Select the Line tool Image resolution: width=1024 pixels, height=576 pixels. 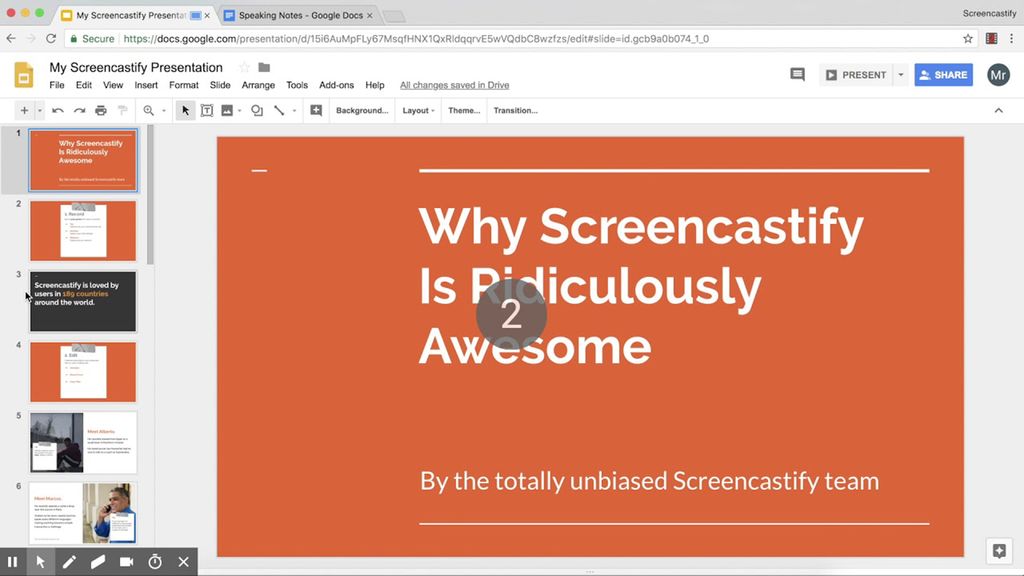click(x=280, y=110)
